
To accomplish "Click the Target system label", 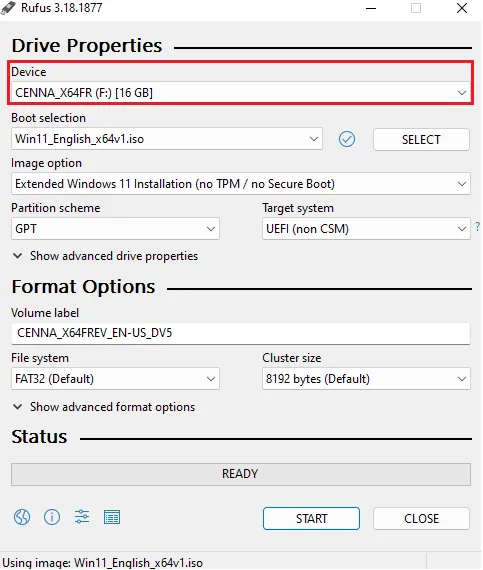I will [298, 208].
